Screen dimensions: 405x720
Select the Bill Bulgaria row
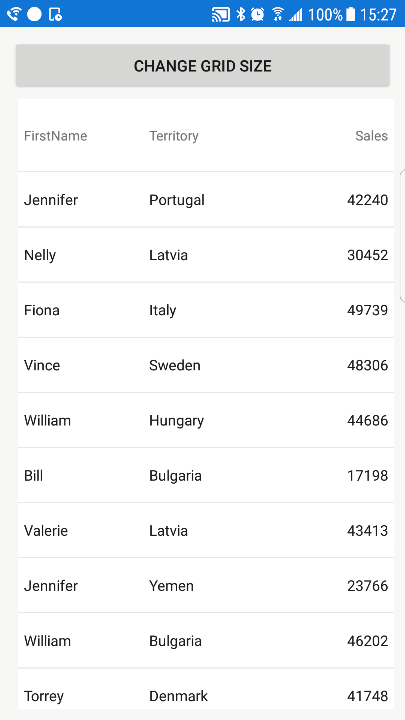tap(206, 475)
